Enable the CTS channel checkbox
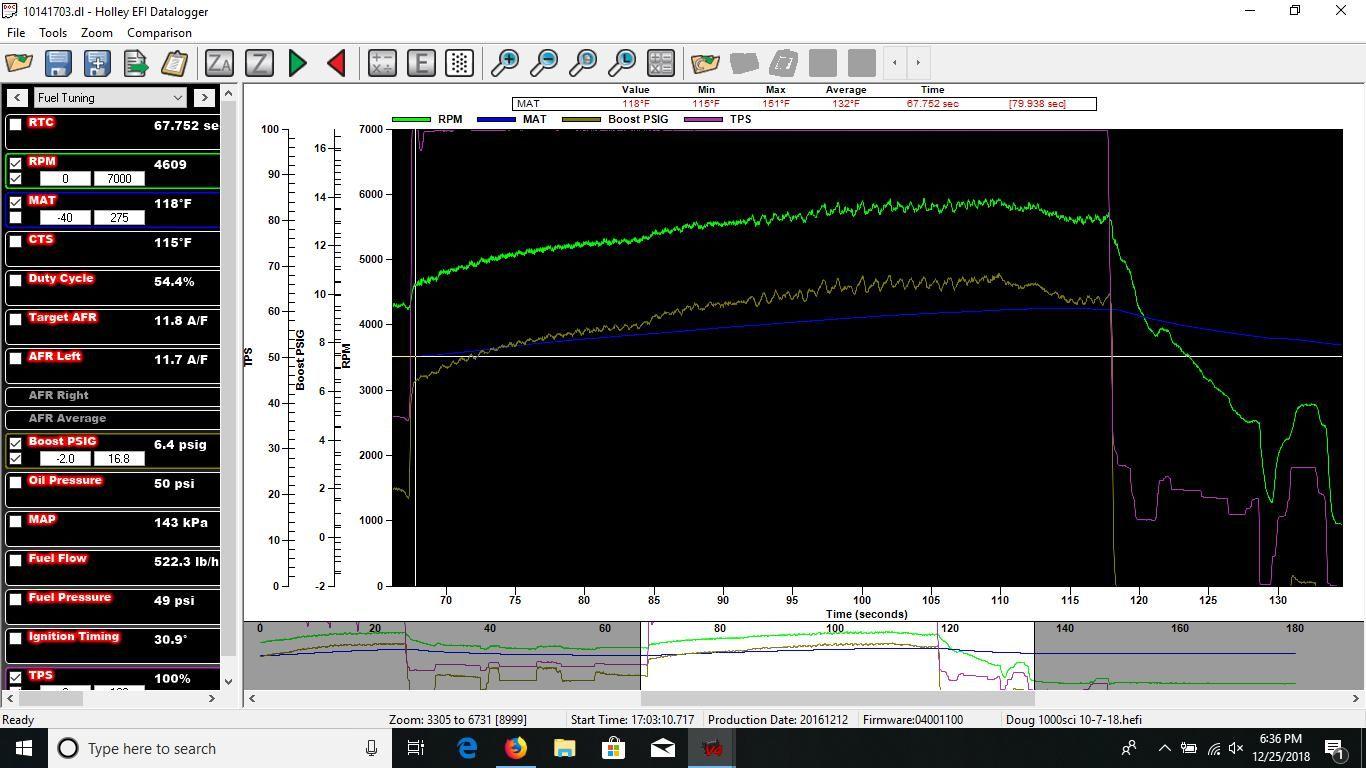Screen dimensions: 1366x768 (x=16, y=241)
